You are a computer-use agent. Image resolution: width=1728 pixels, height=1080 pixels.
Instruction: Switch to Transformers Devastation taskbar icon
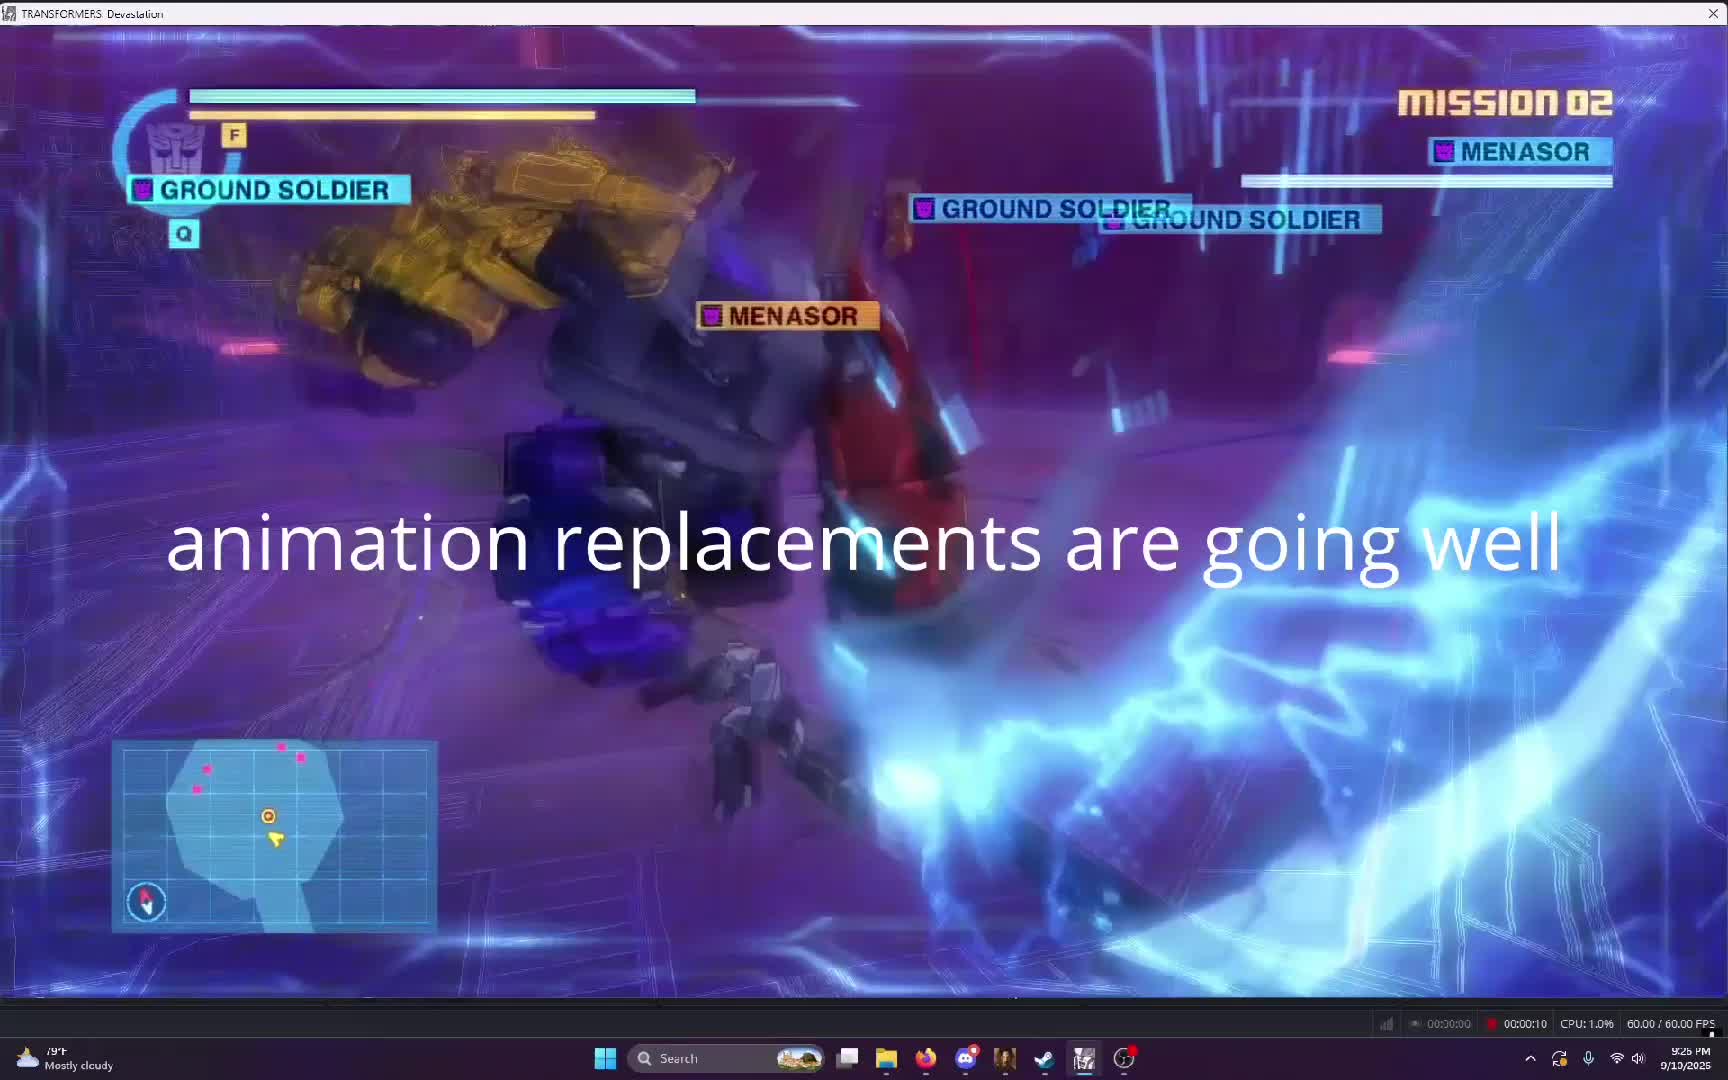pyautogui.click(x=1084, y=1058)
